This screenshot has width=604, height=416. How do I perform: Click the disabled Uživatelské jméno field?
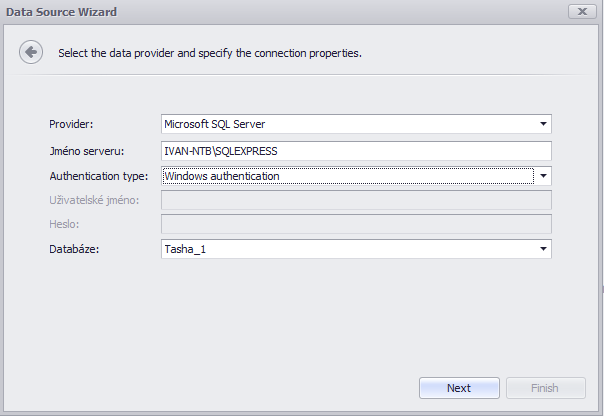click(x=356, y=200)
